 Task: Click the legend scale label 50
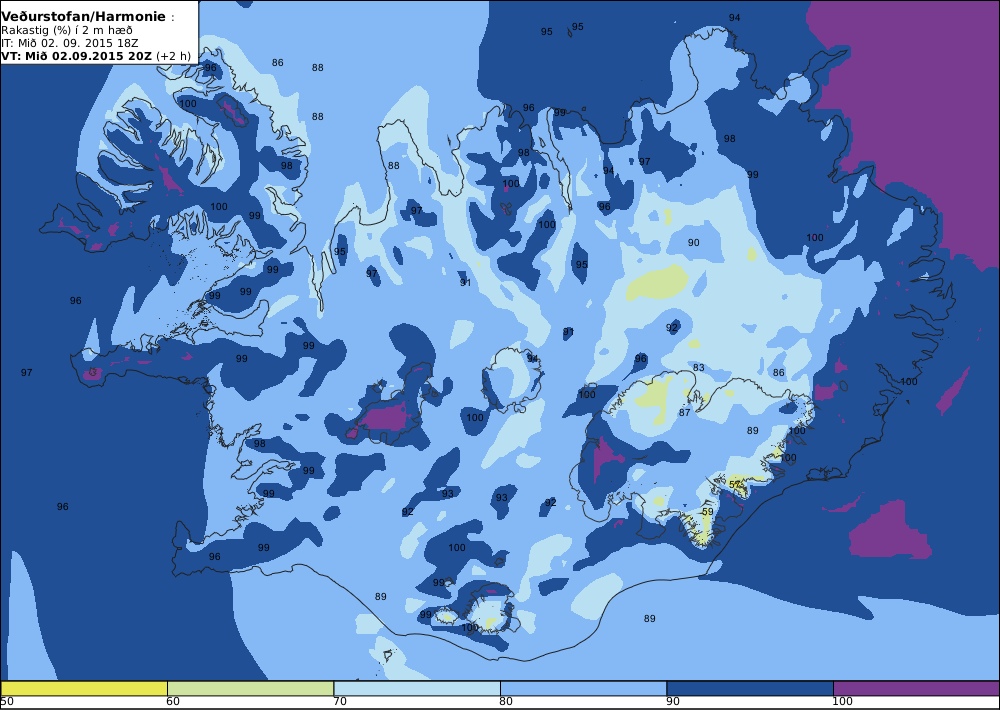(7, 702)
